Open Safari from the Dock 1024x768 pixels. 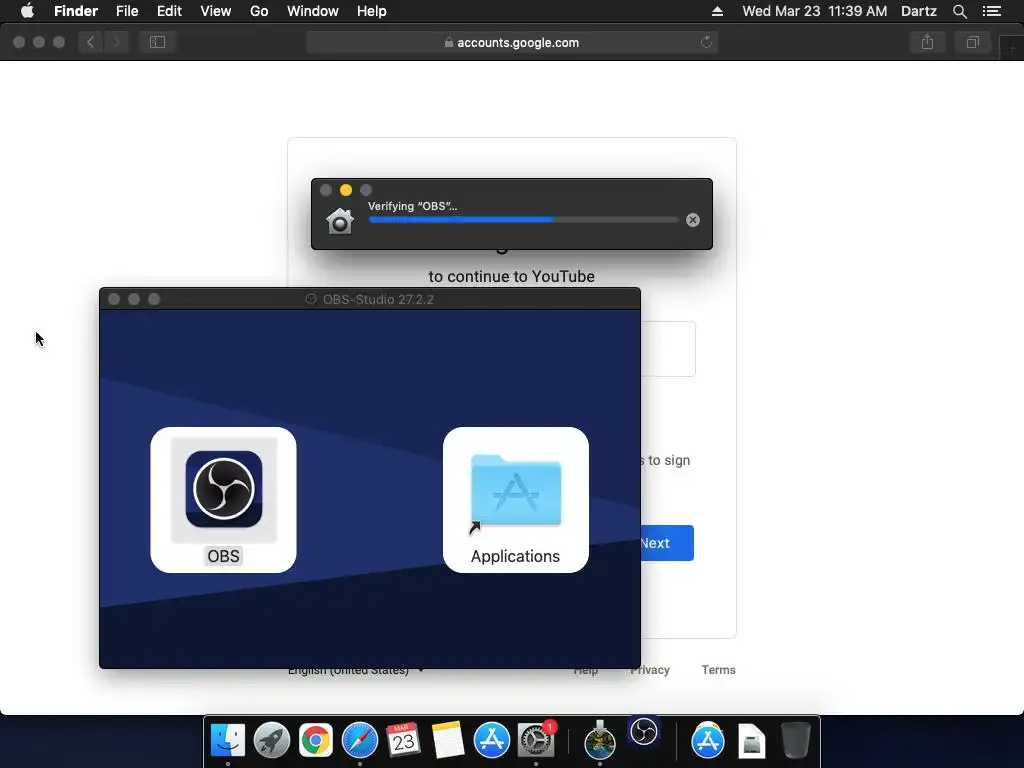coord(360,741)
